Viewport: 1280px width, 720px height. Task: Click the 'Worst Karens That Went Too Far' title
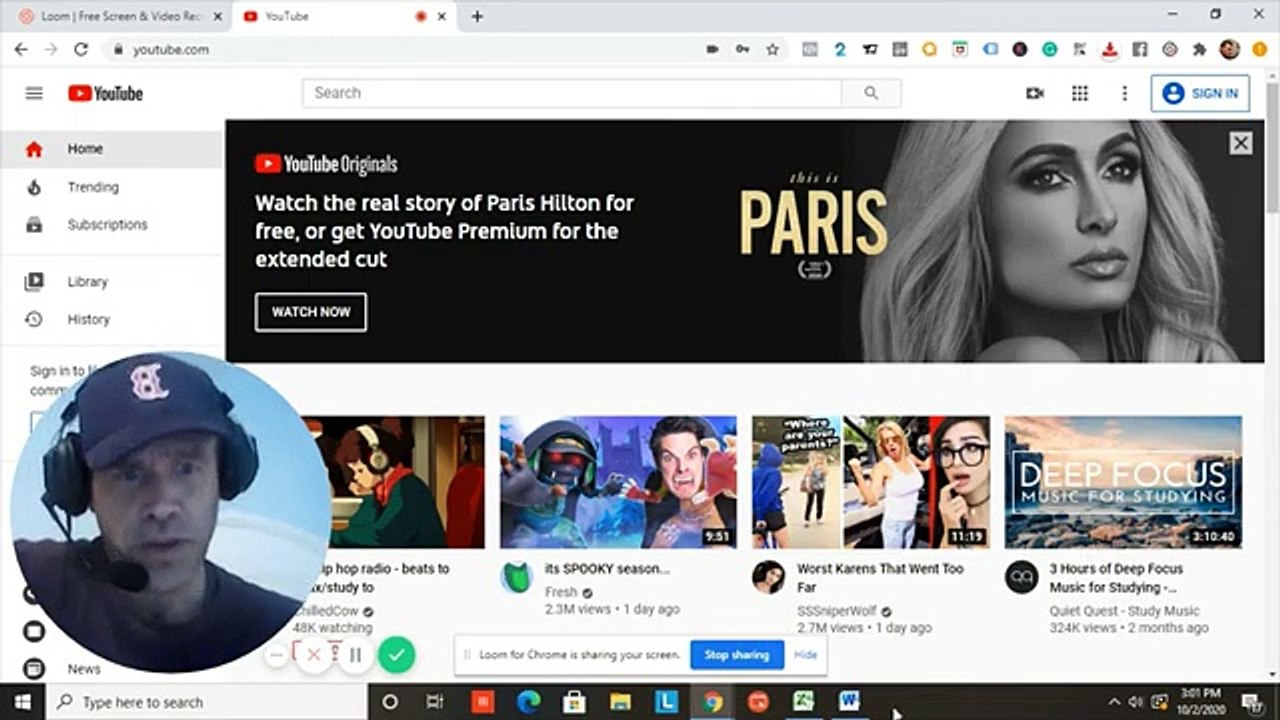tap(880, 578)
